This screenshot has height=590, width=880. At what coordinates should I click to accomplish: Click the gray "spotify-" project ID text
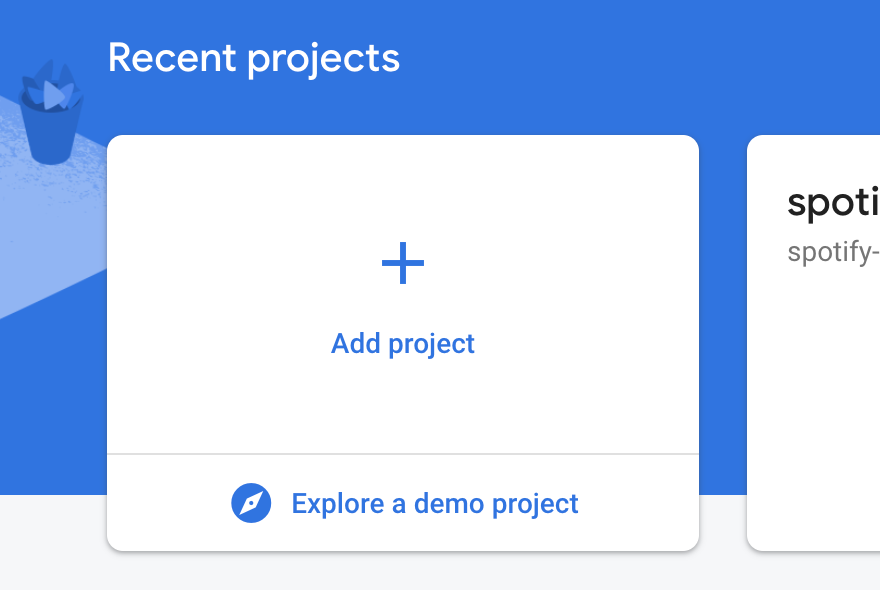pos(832,251)
